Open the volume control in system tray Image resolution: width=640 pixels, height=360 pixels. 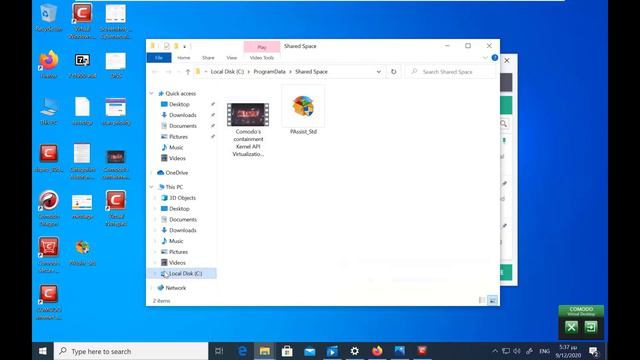pyautogui.click(x=517, y=351)
